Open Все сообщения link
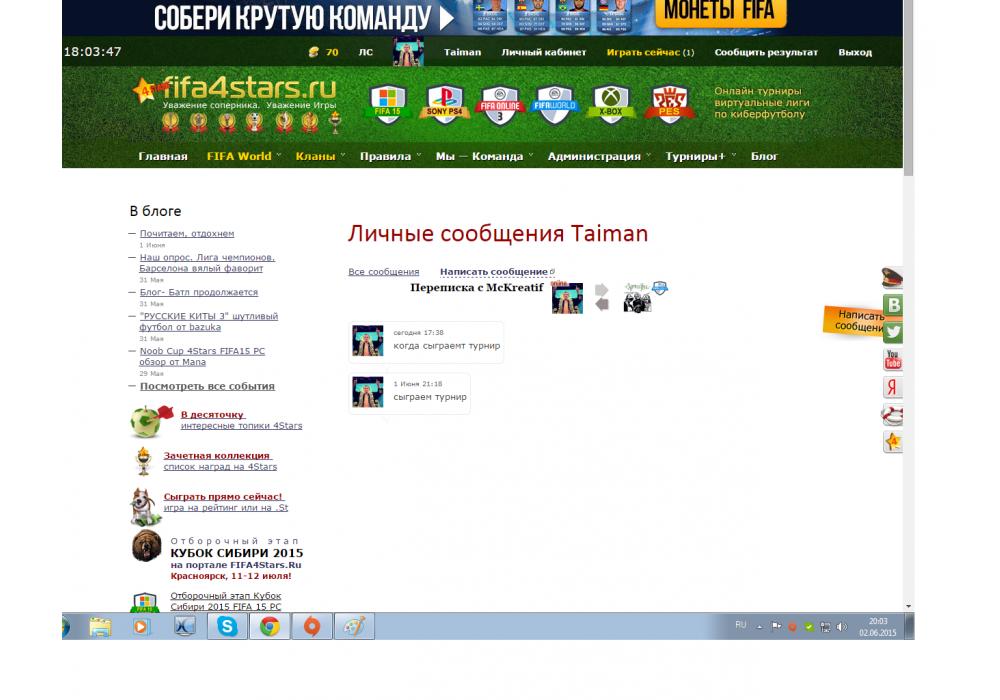The image size is (1000, 700). tap(383, 272)
